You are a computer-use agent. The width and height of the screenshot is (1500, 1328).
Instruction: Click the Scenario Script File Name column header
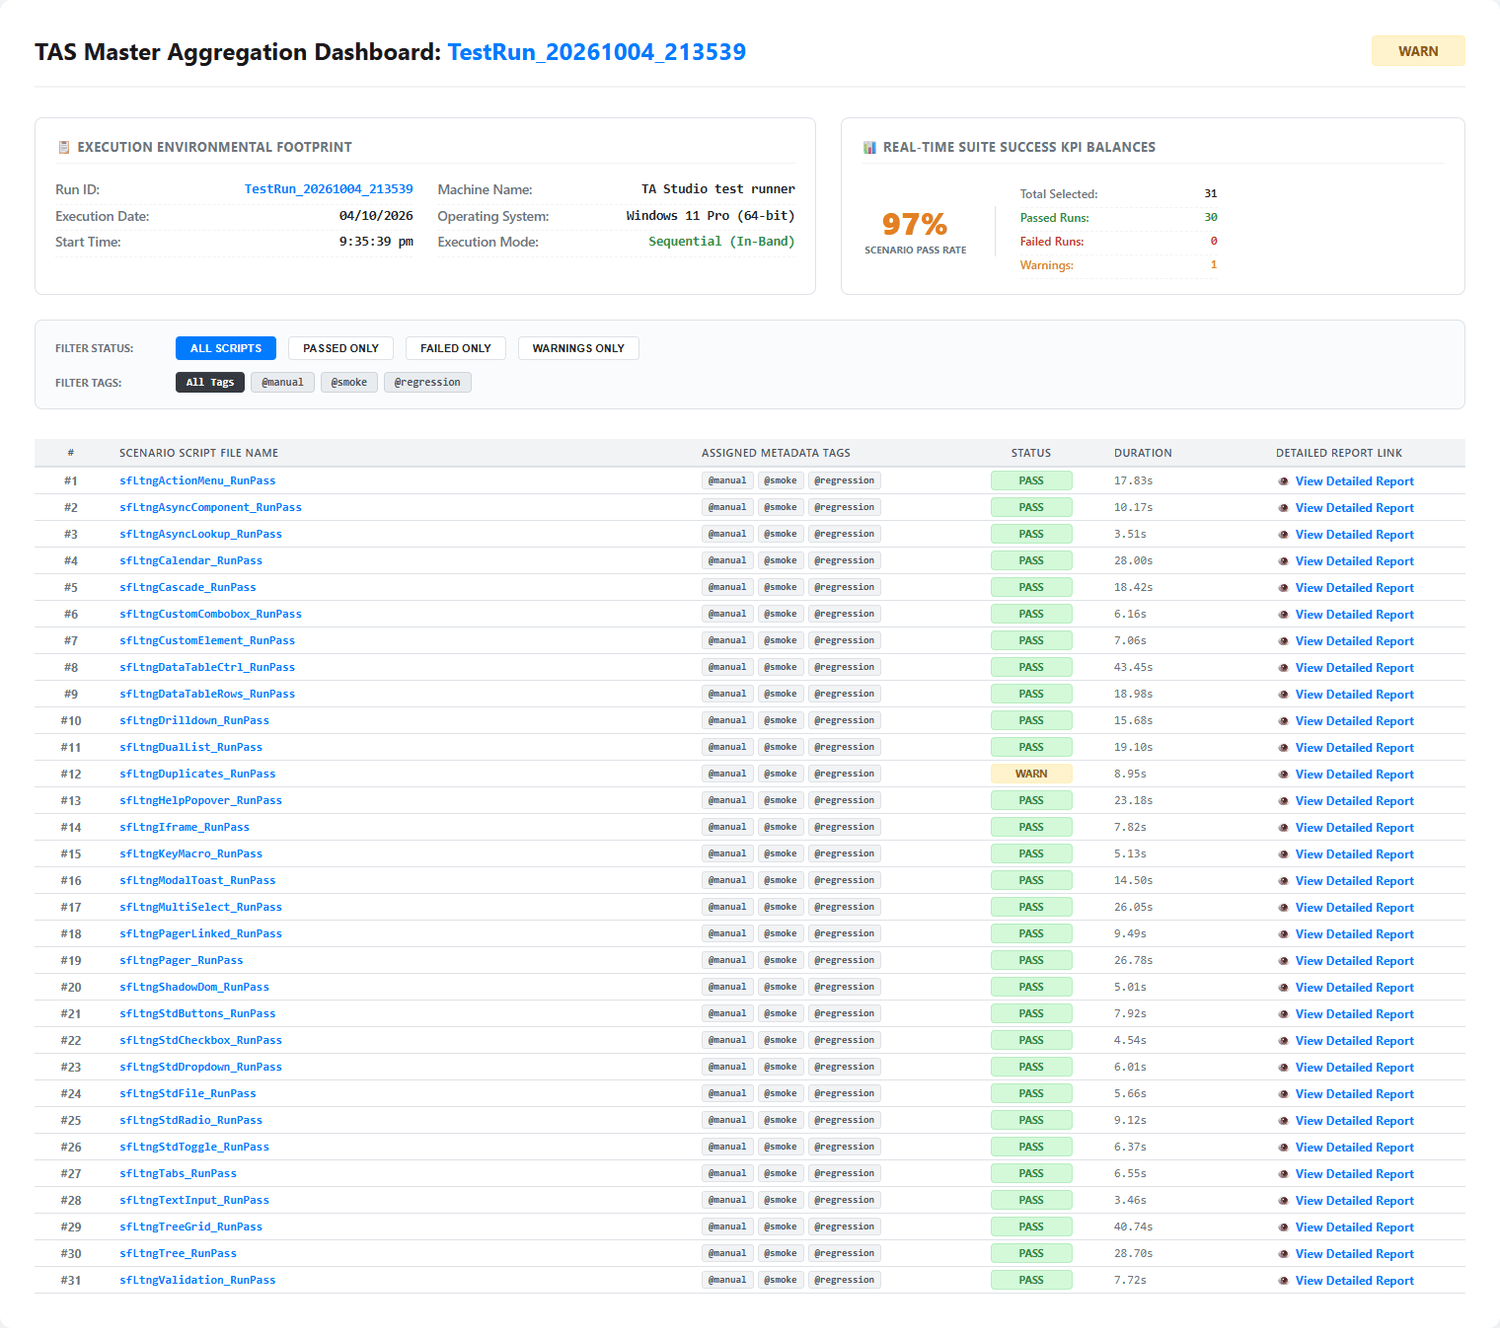pyautogui.click(x=199, y=453)
